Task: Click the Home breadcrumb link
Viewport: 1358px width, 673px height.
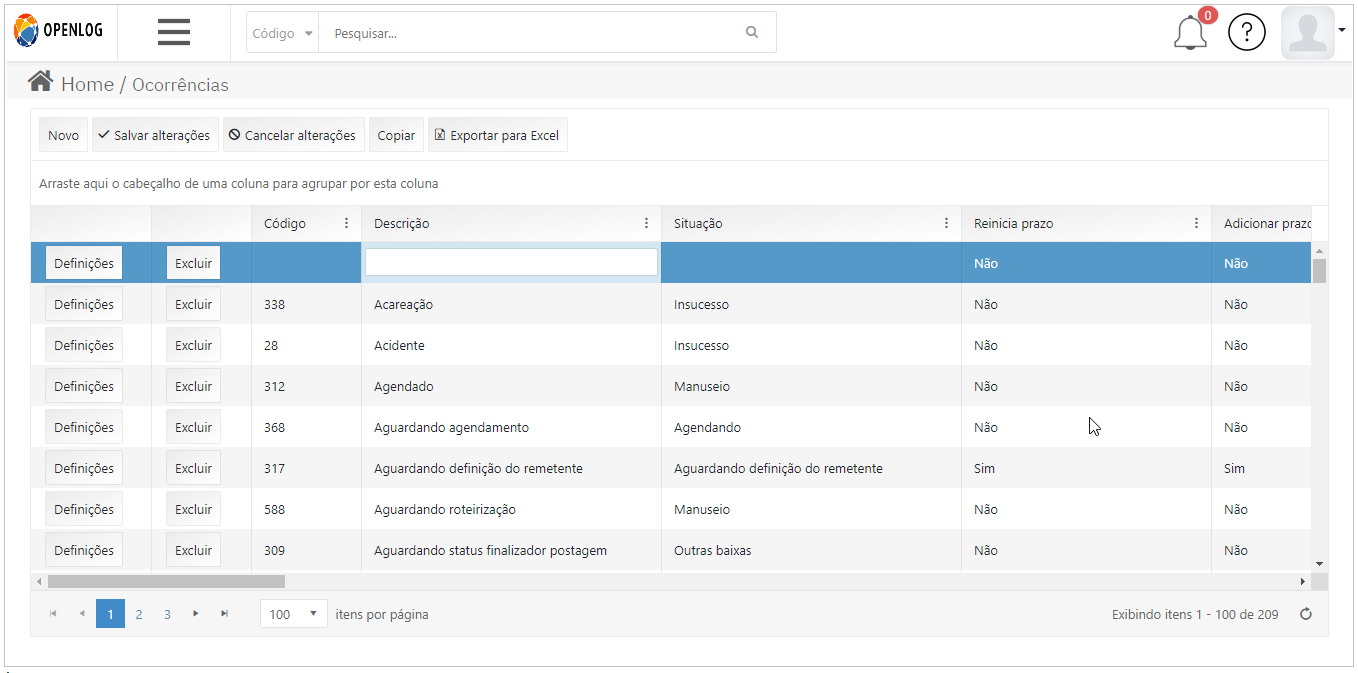Action: pos(87,84)
